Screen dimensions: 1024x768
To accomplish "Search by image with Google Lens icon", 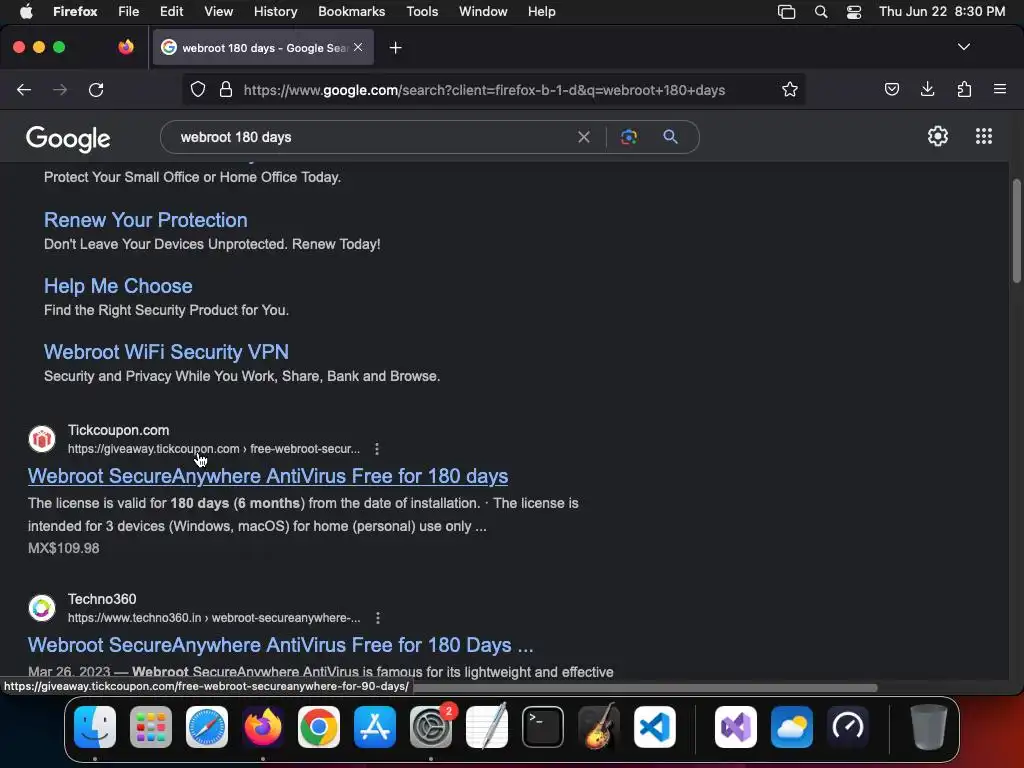I will (629, 137).
